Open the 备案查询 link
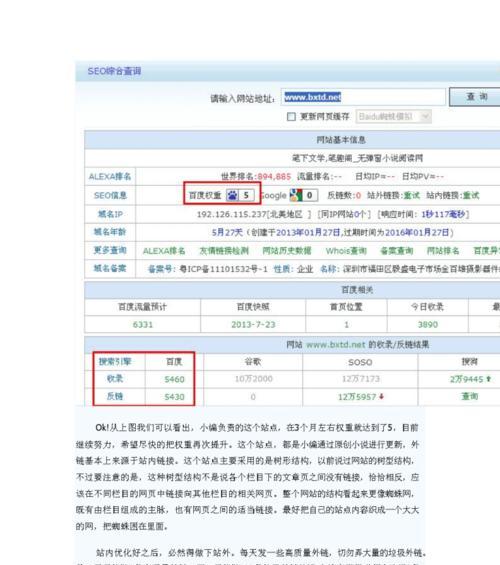Viewport: 500px width, 565px height. (397, 251)
